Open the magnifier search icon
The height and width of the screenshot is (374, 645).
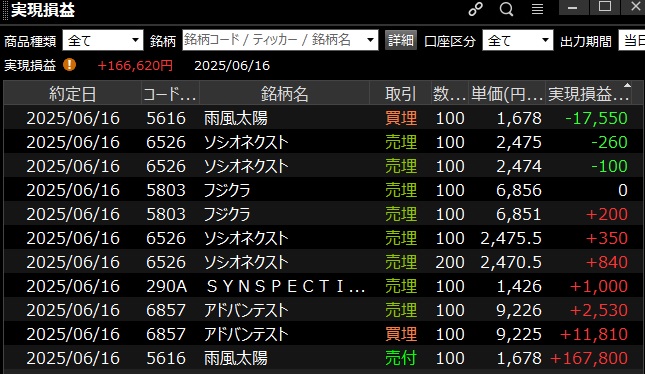[x=506, y=9]
